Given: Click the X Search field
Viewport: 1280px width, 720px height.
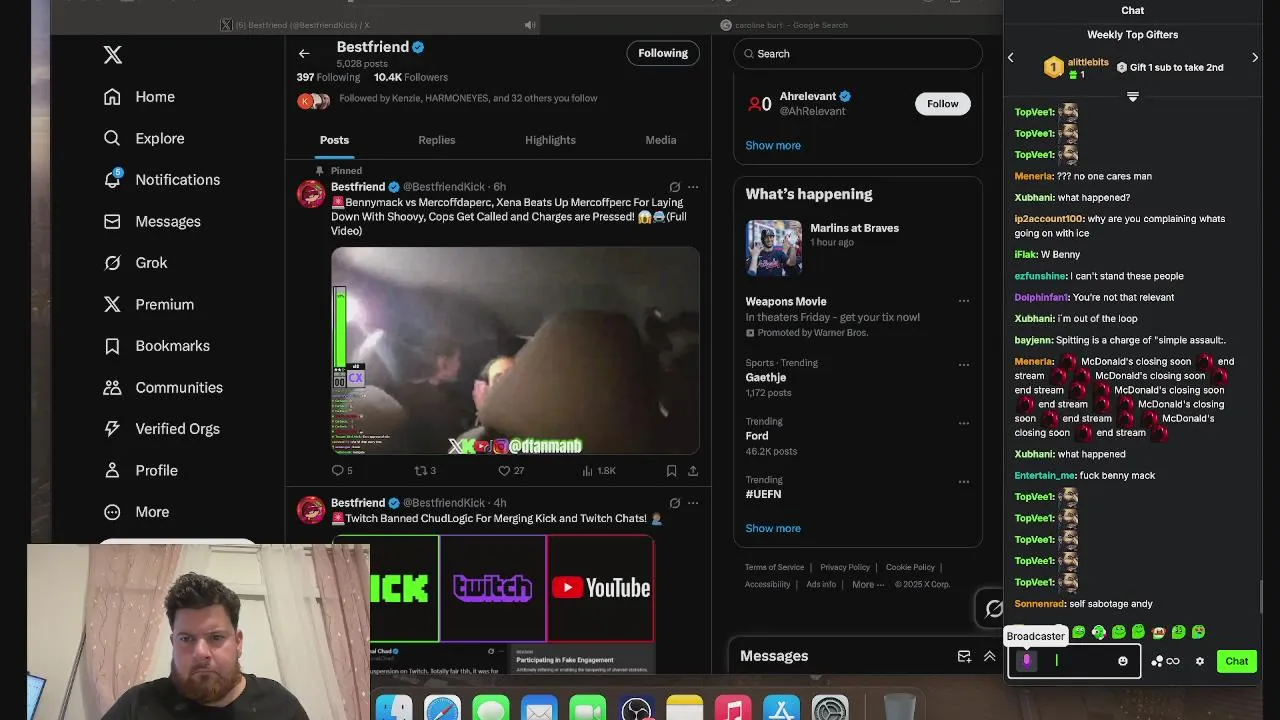Looking at the screenshot, I should pos(858,54).
